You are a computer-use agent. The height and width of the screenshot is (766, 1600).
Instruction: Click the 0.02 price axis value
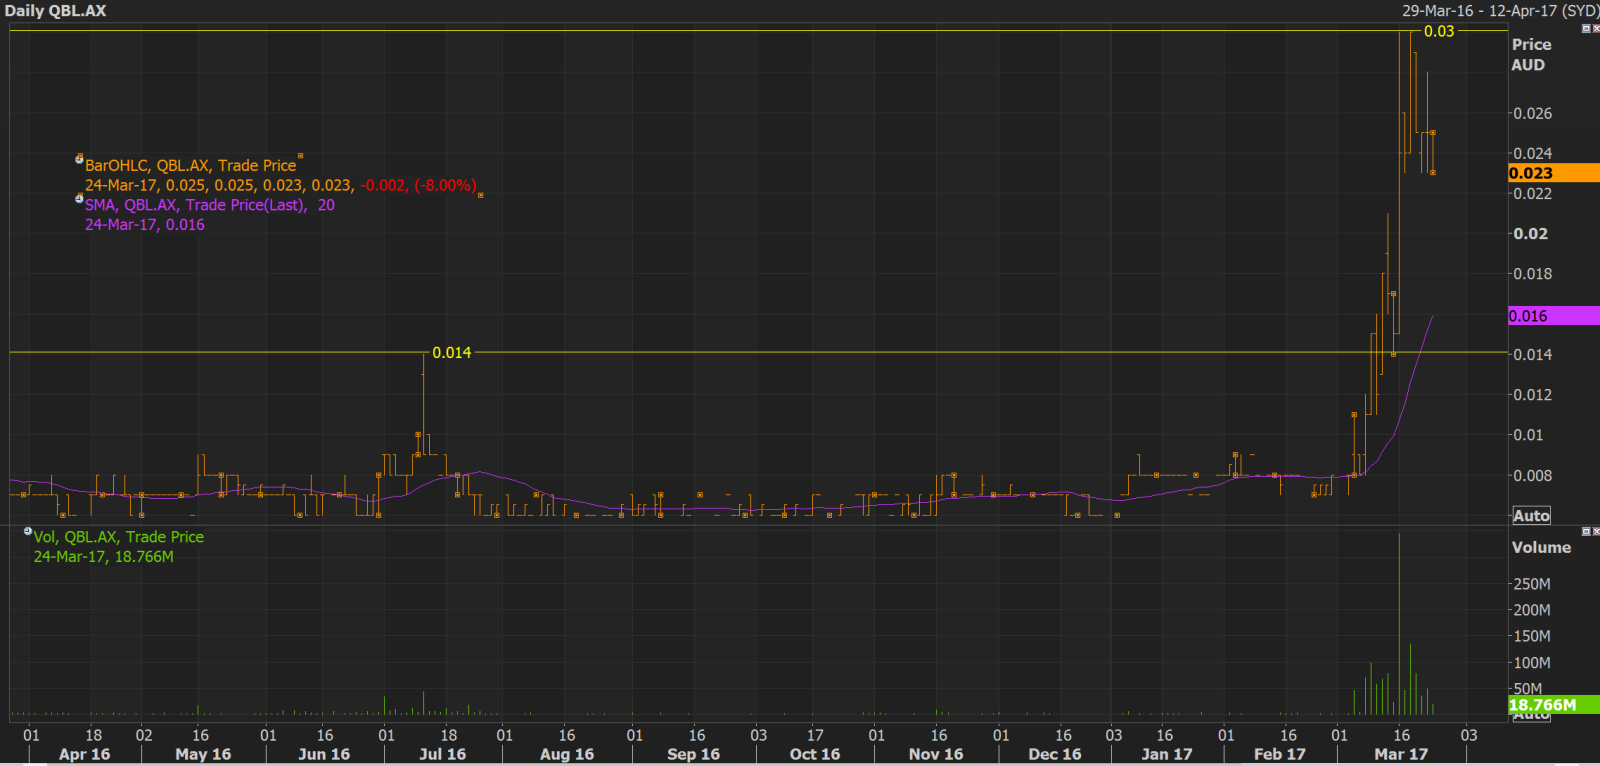point(1530,234)
